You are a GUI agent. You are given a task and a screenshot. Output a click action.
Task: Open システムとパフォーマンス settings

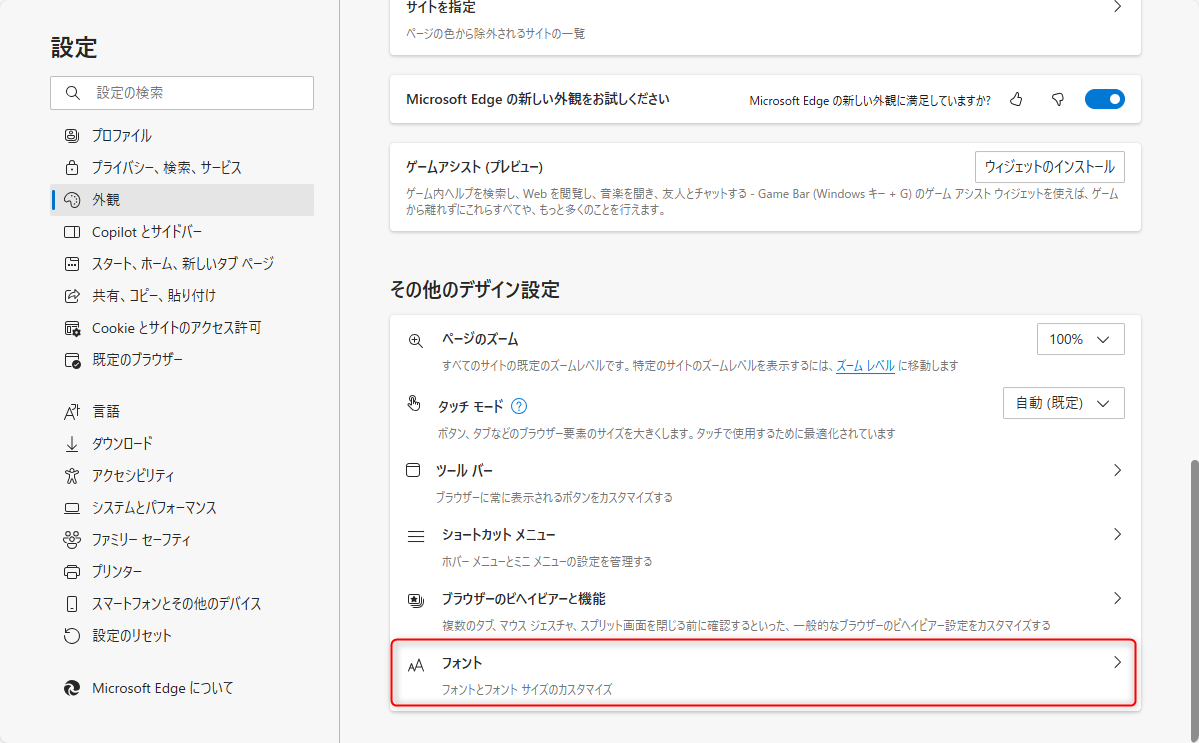tap(182, 508)
